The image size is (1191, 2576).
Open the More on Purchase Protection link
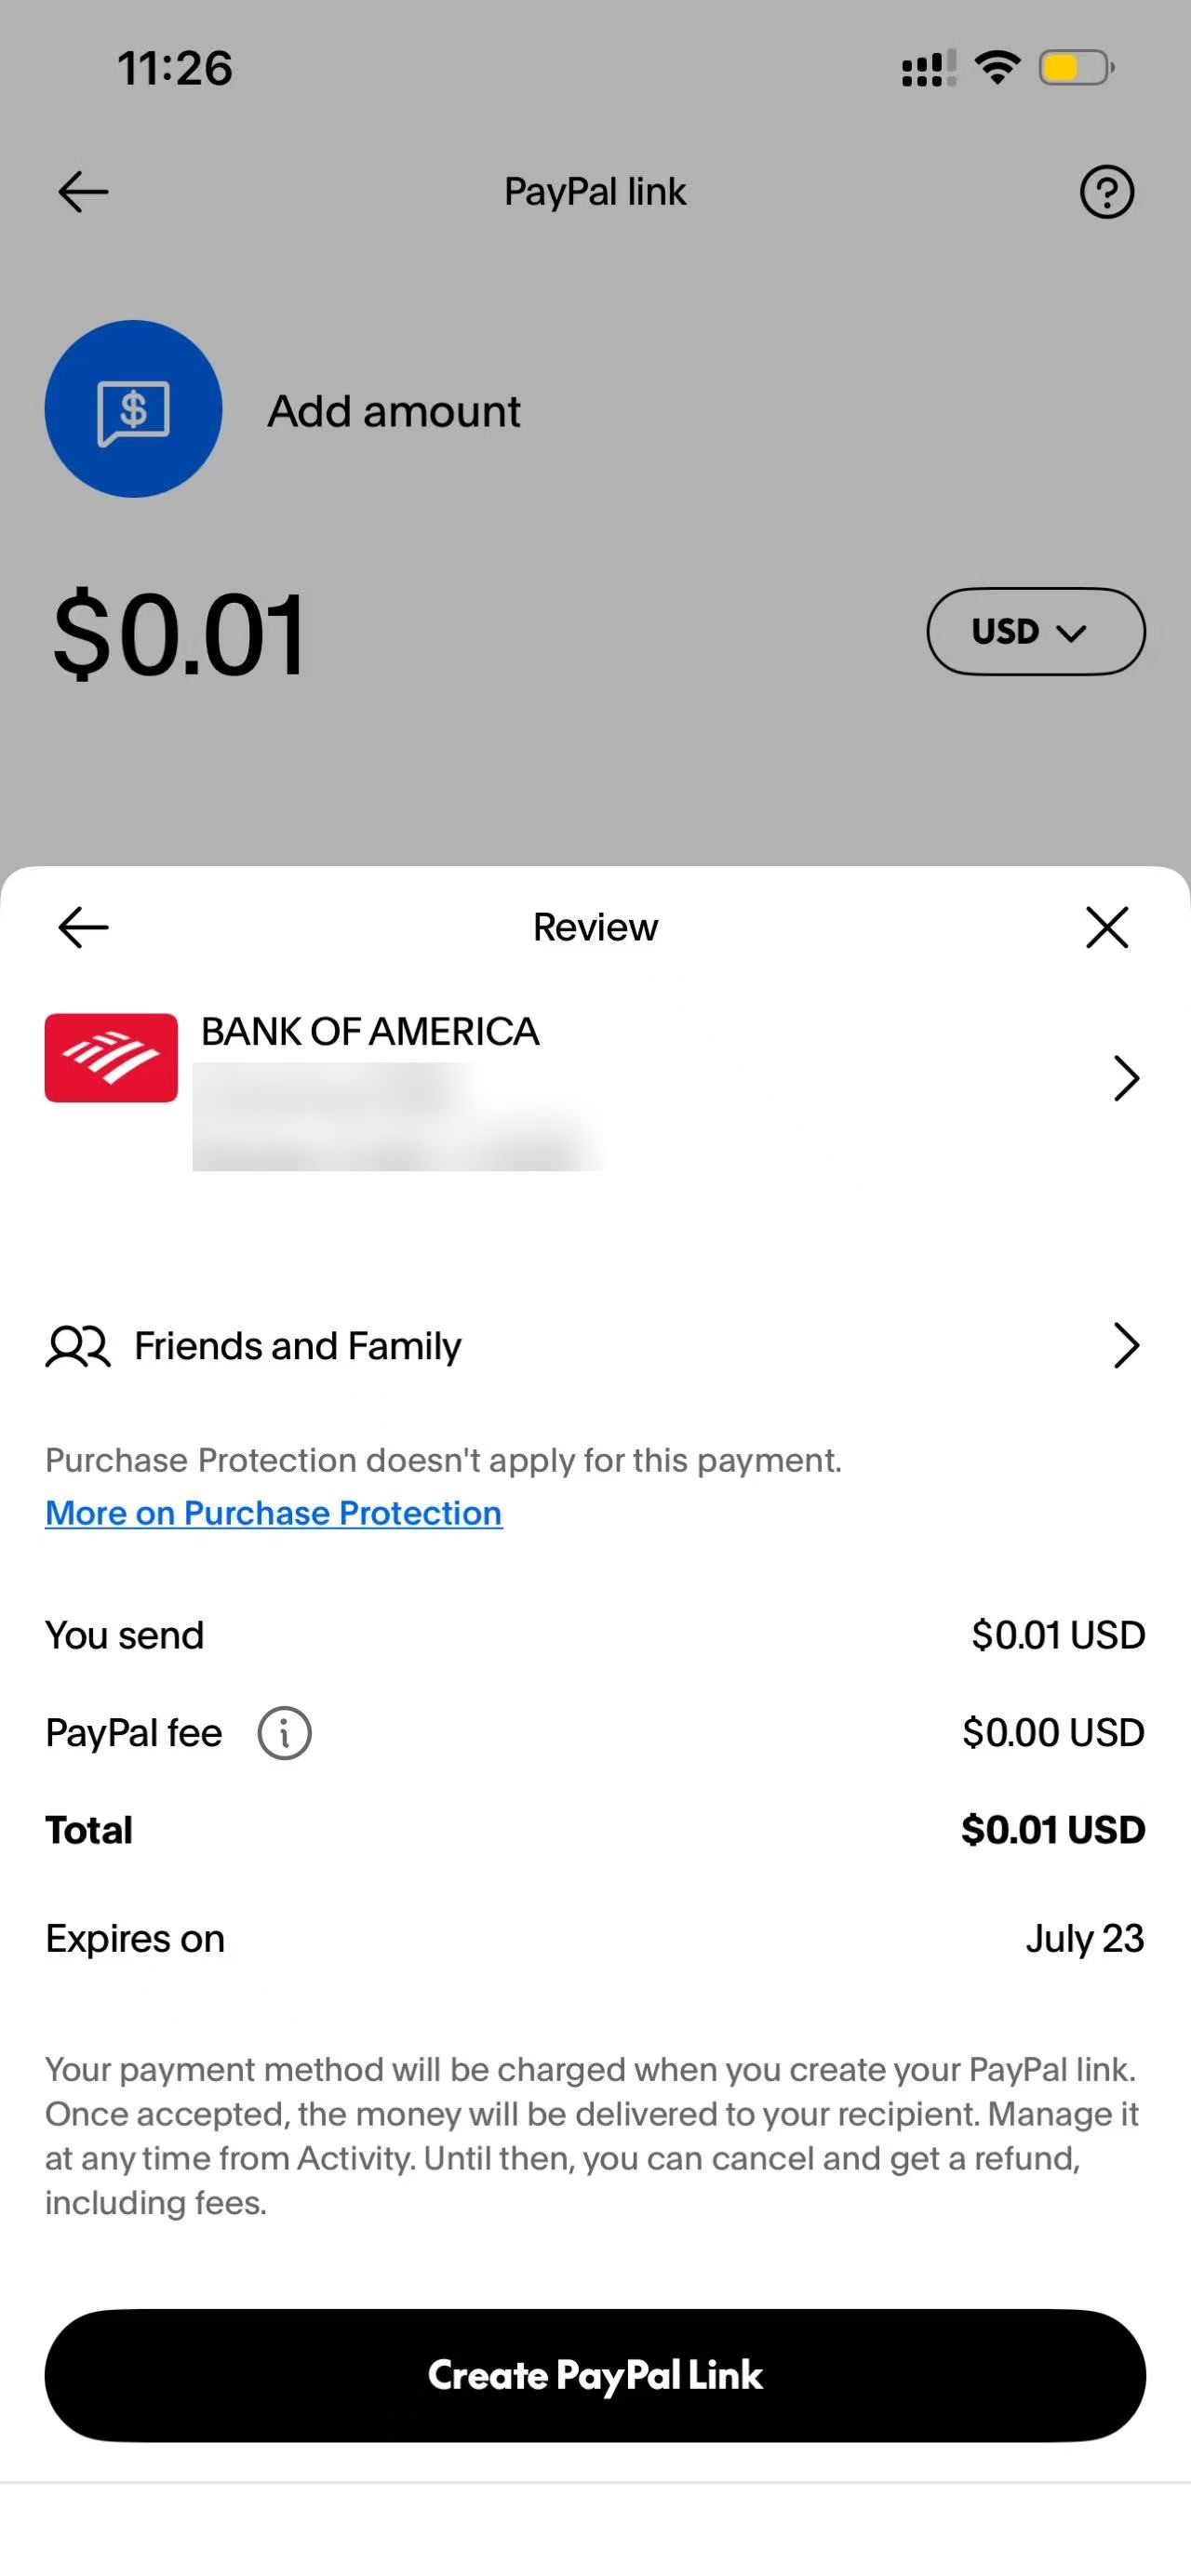273,1513
